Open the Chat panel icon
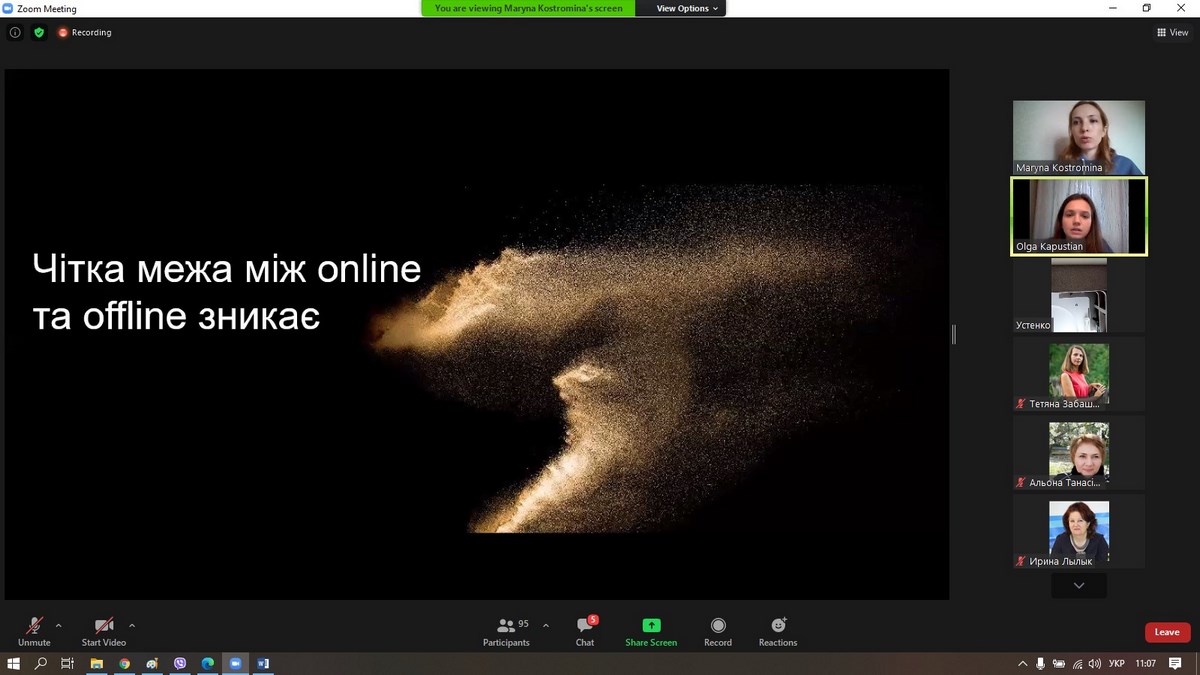Image resolution: width=1200 pixels, height=675 pixels. 585,626
